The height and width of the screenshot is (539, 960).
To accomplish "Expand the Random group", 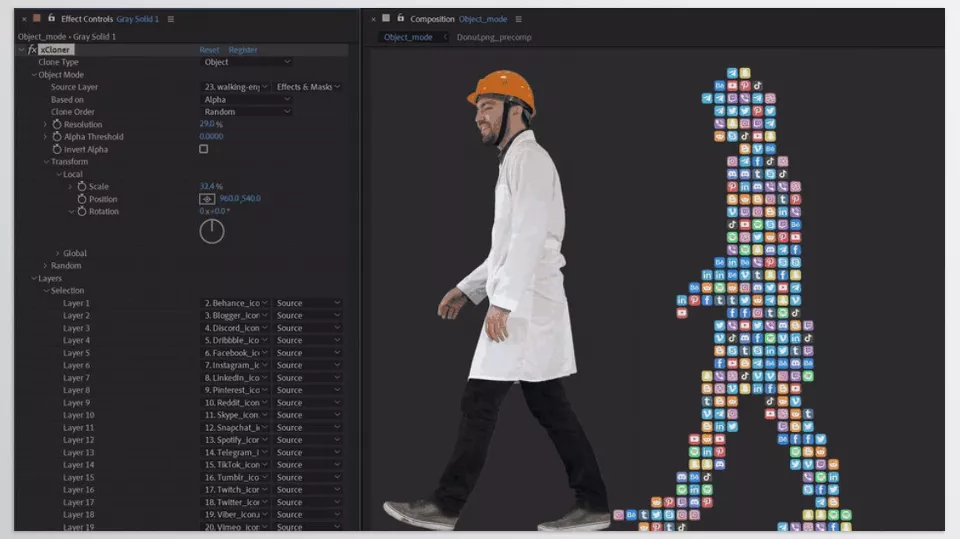I will pos(45,266).
